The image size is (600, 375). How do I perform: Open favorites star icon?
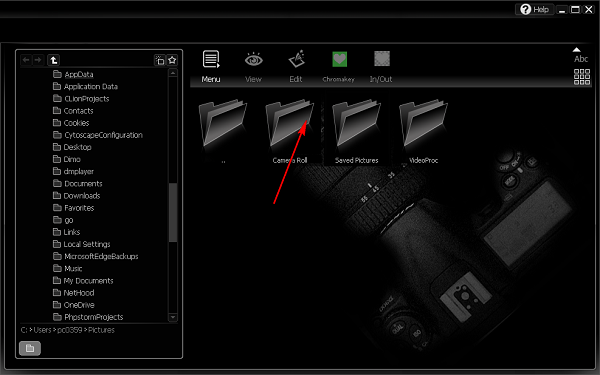tap(172, 60)
